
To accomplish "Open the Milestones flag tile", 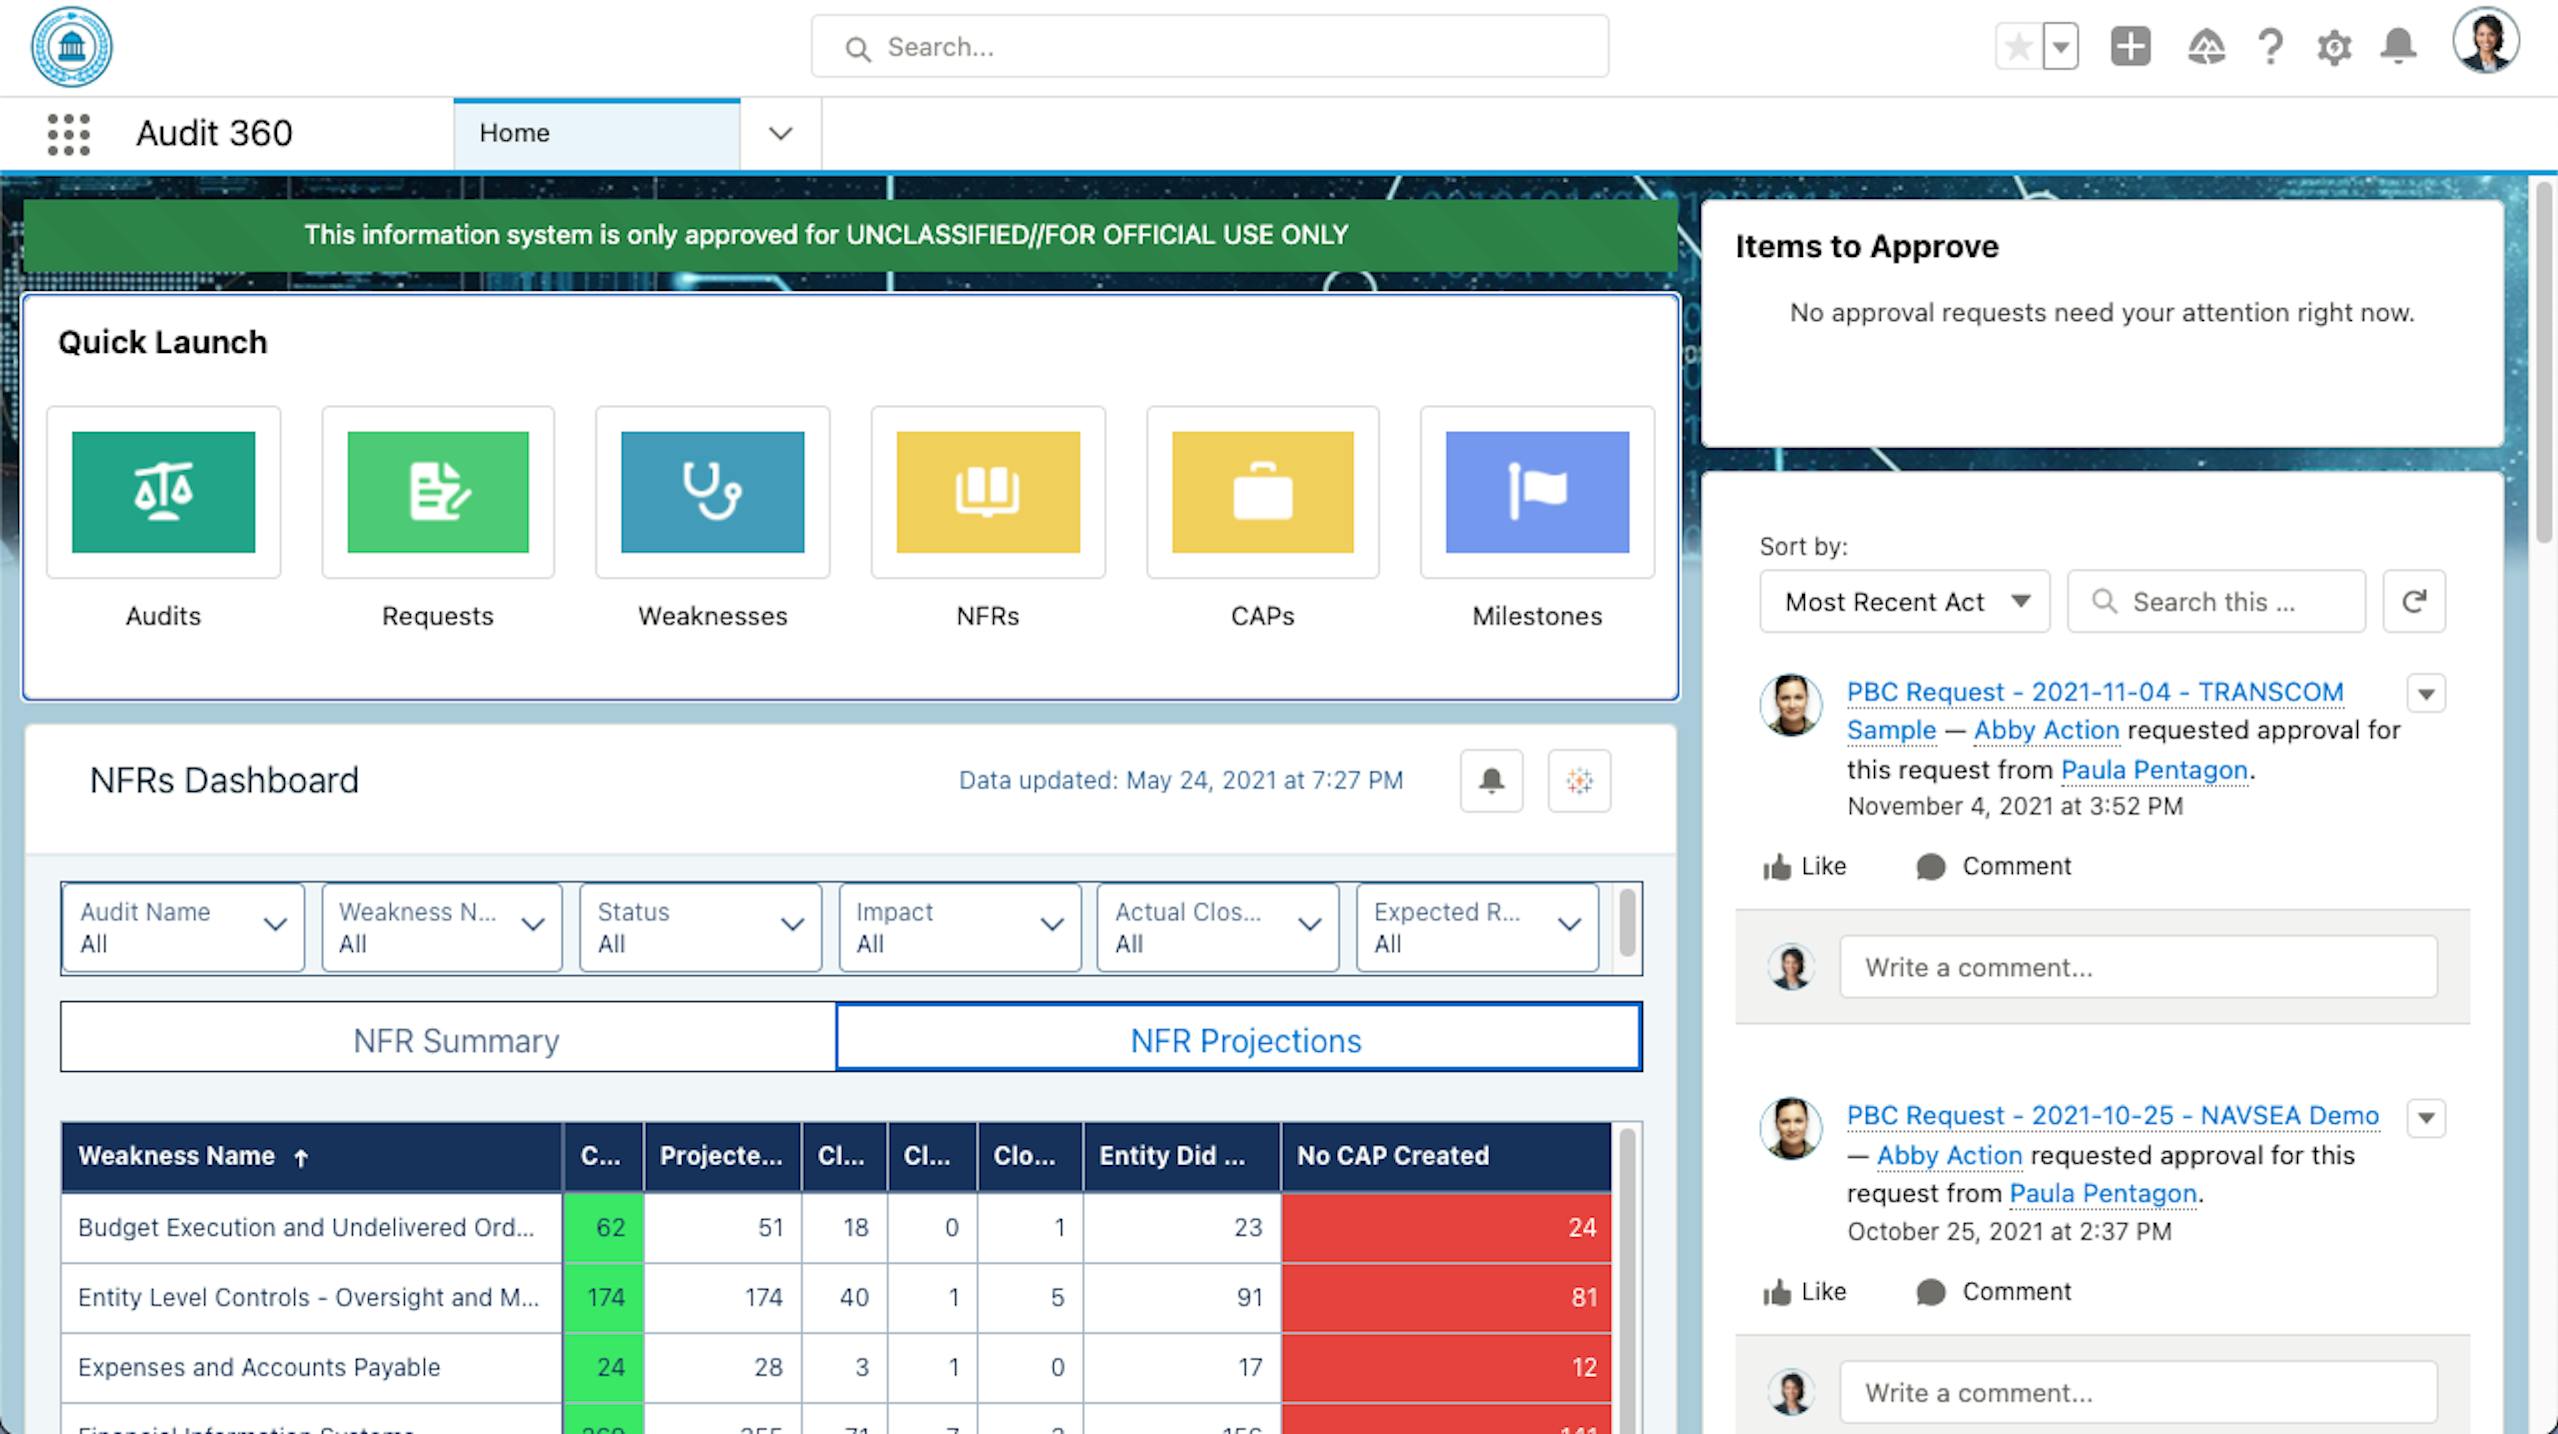I will tap(1537, 492).
